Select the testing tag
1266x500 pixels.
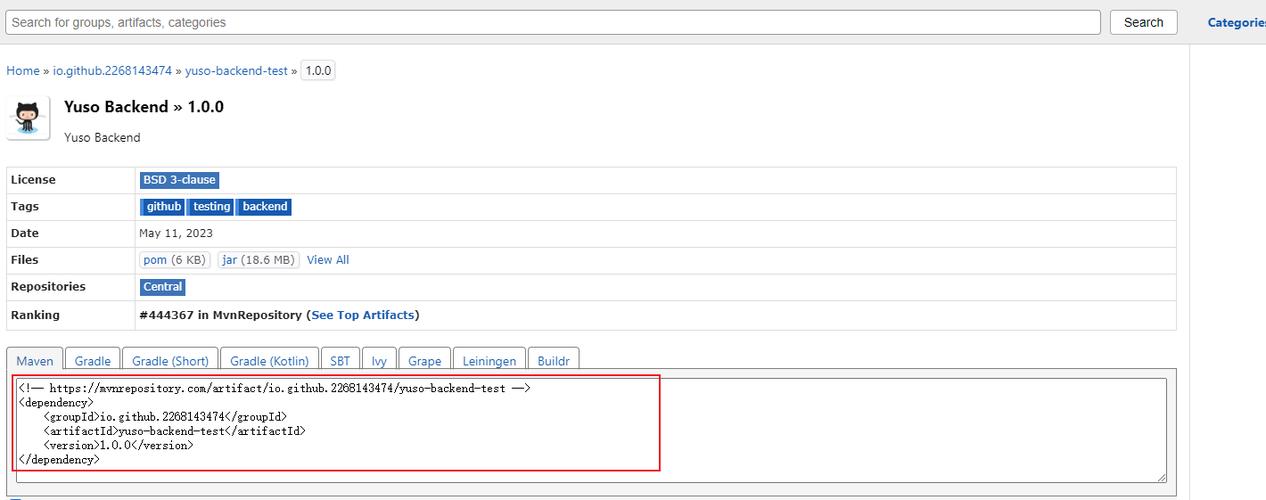[x=211, y=207]
